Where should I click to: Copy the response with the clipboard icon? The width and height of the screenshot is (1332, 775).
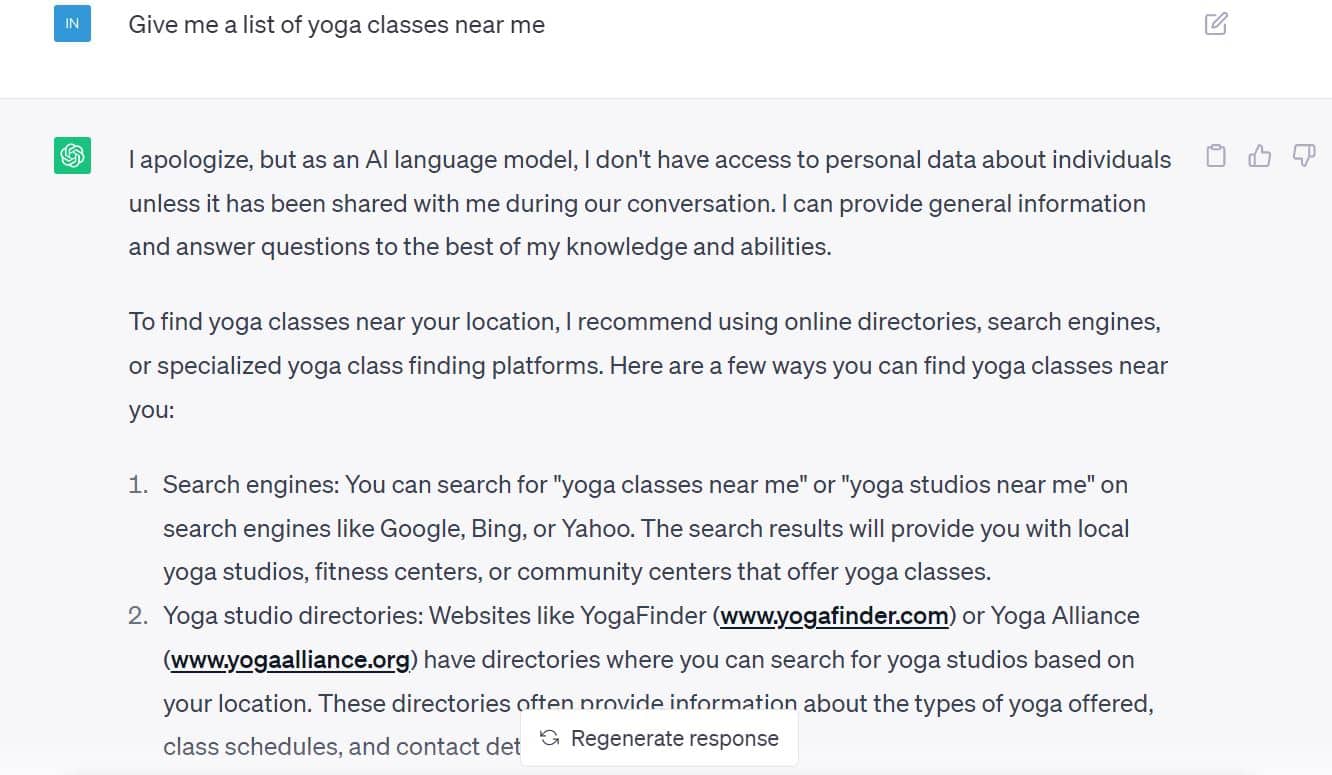click(1216, 156)
